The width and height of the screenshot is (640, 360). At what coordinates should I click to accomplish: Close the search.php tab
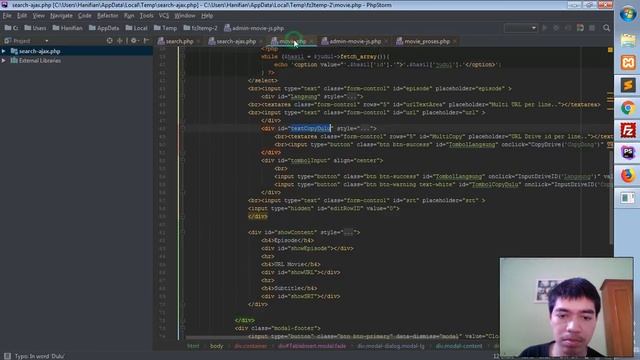198,42
